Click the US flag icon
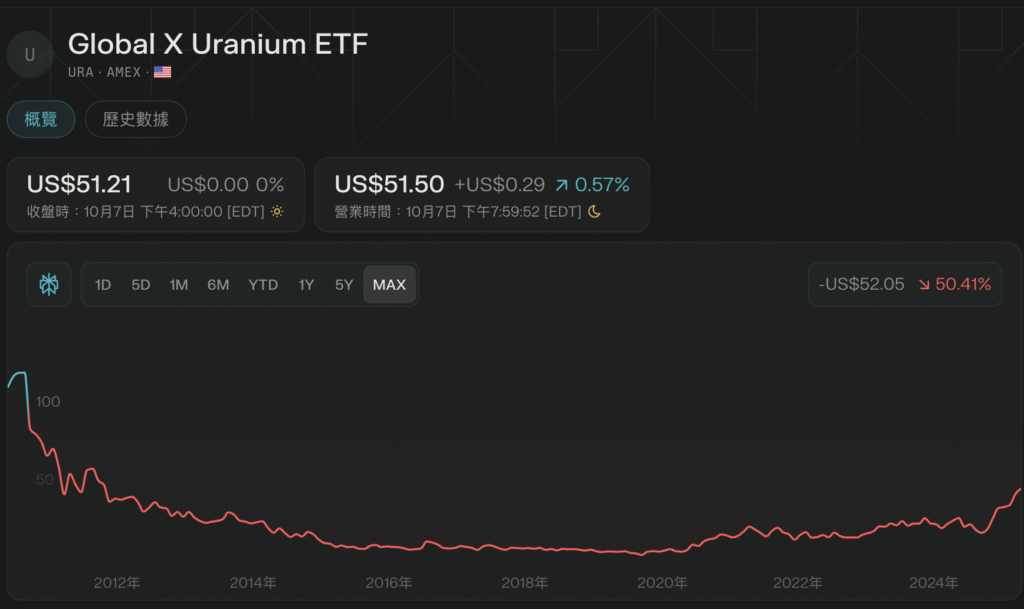Screen dimensions: 1024x609 pyautogui.click(x=162, y=72)
